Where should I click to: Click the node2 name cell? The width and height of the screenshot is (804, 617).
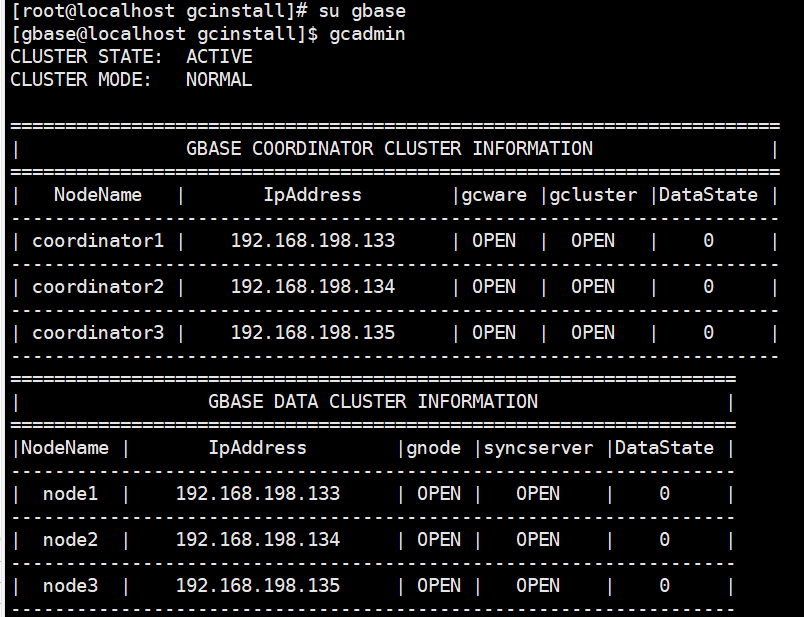click(x=70, y=540)
